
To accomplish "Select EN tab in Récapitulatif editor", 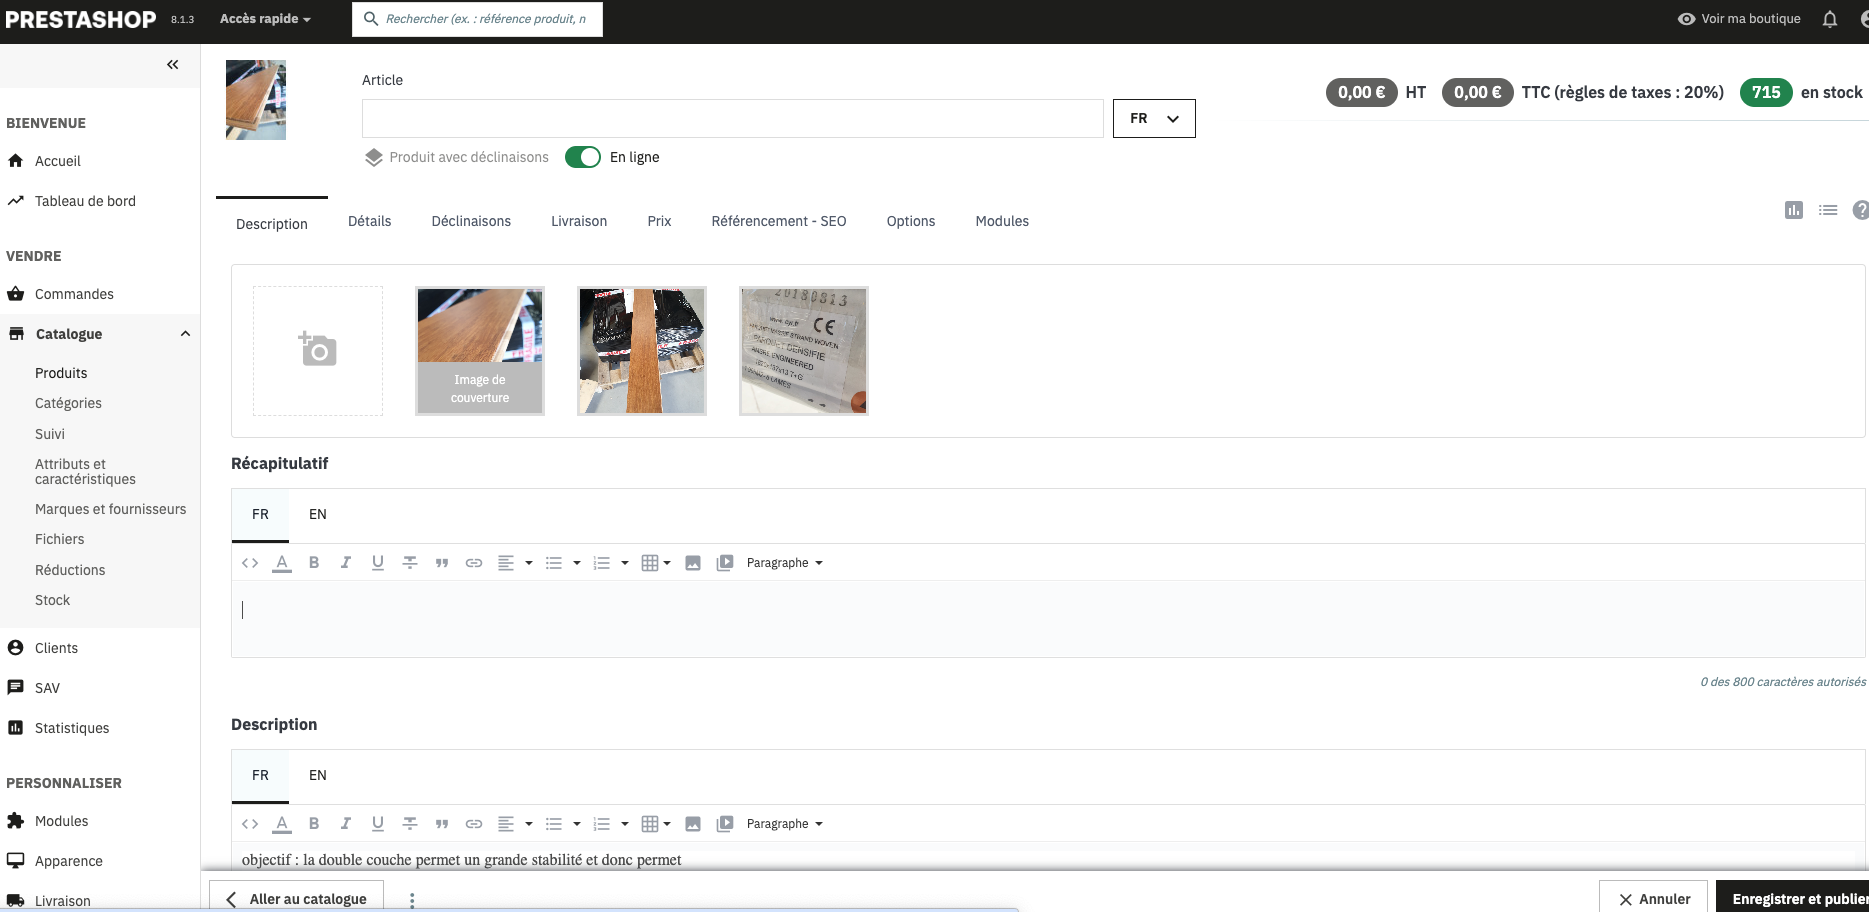I will pyautogui.click(x=318, y=514).
